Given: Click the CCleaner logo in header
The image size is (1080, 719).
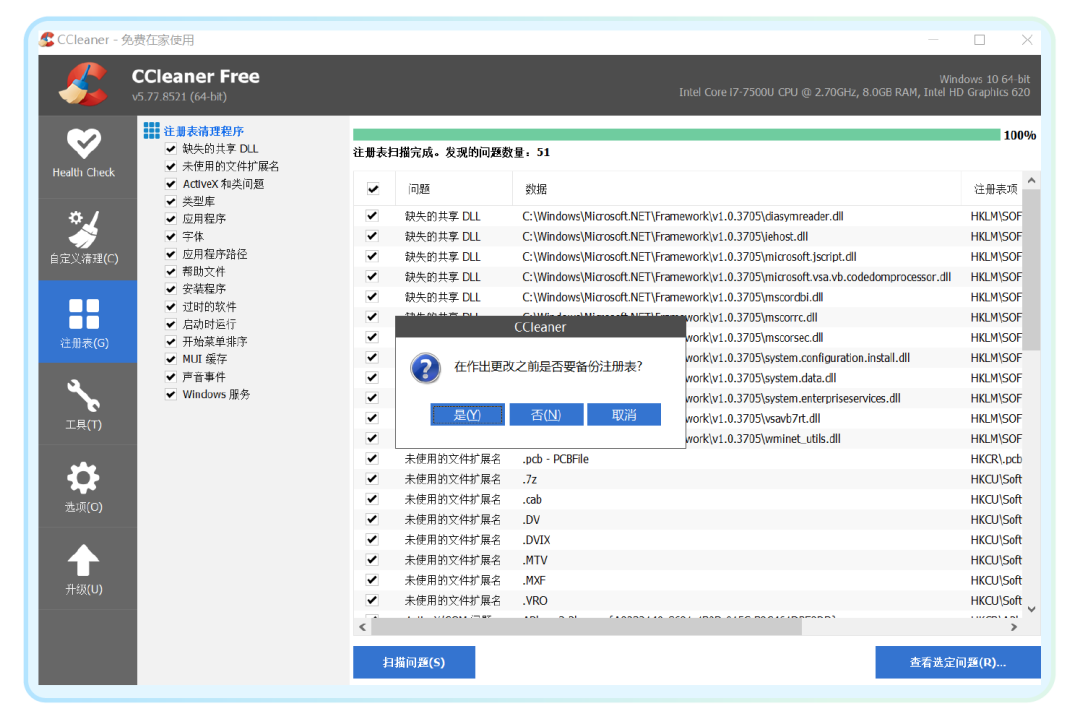Looking at the screenshot, I should (x=84, y=84).
